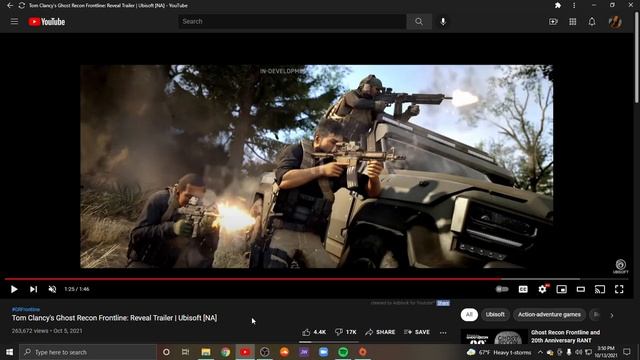
Task: Select the All filter chip
Action: pos(469,315)
